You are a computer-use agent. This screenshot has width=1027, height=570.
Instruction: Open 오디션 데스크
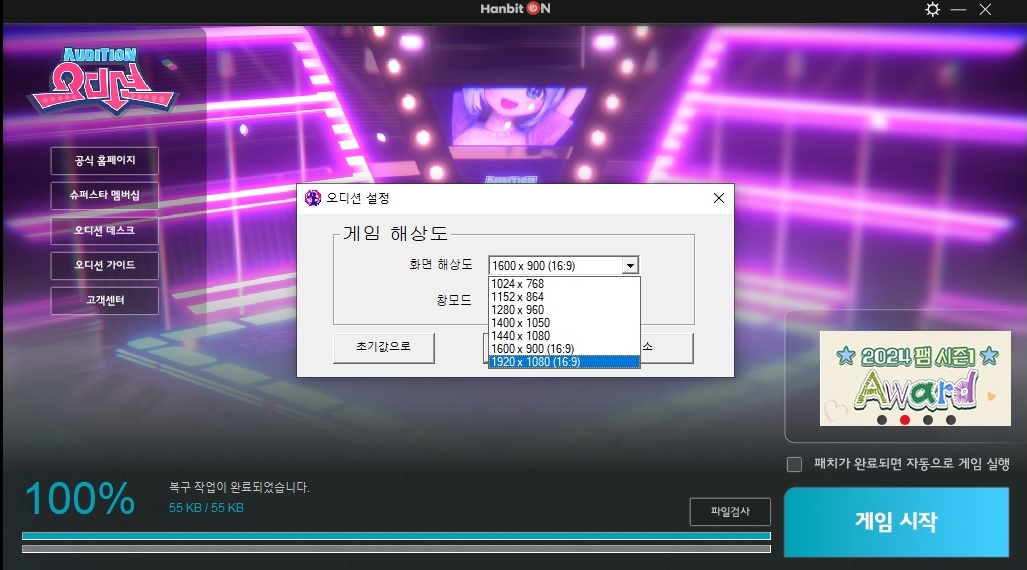point(105,231)
